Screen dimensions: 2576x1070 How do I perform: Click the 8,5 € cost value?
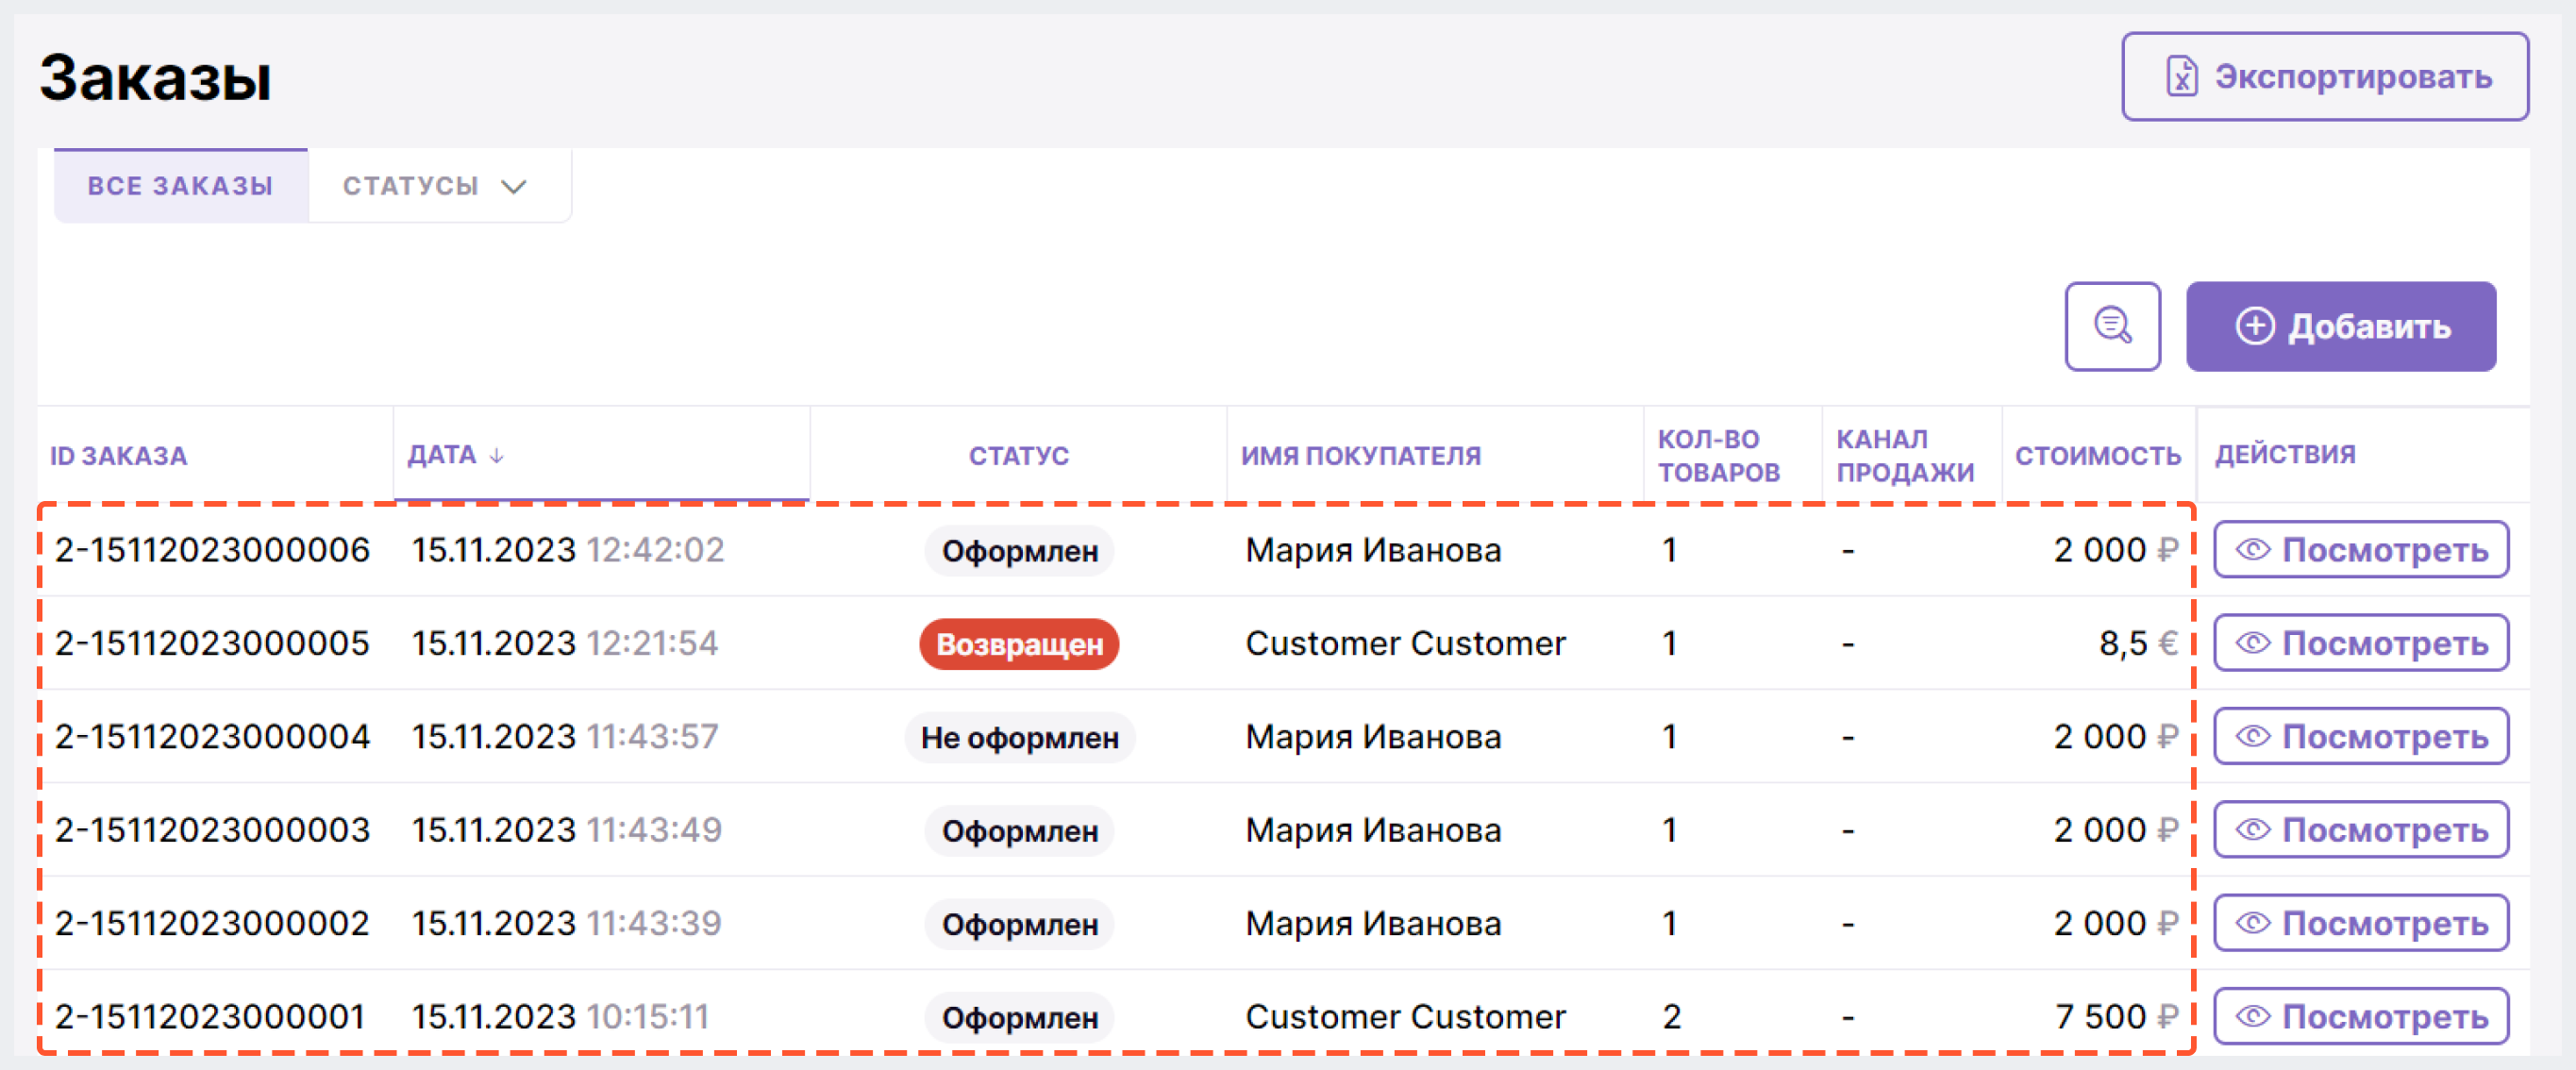pos(2138,643)
